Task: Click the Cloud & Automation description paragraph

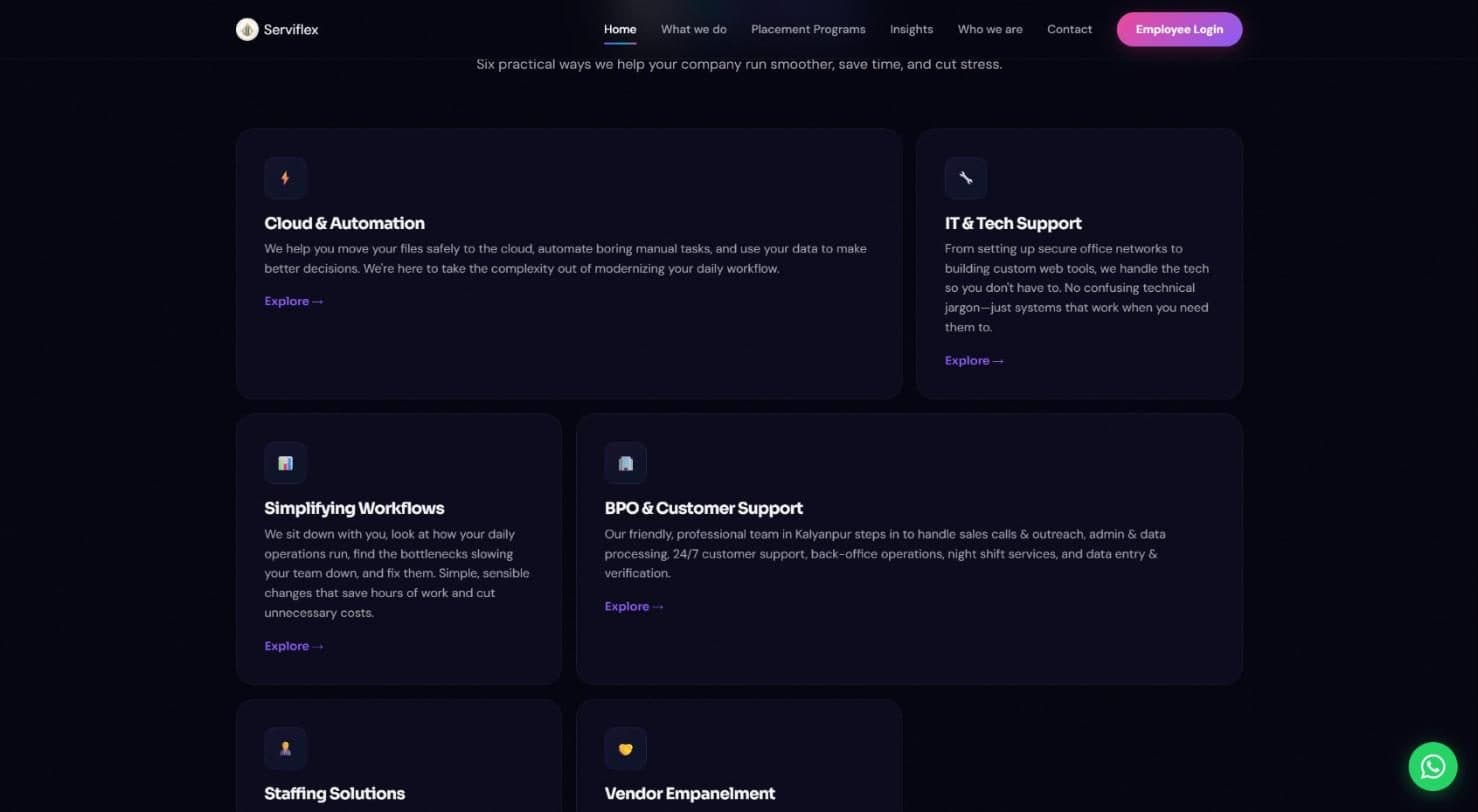Action: pyautogui.click(x=566, y=258)
